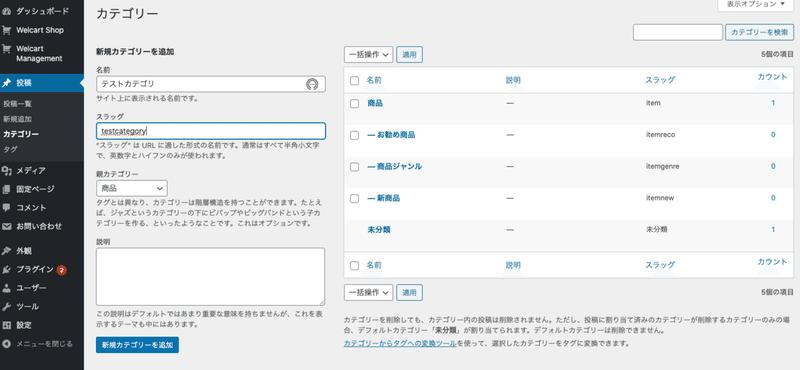Image resolution: width=800 pixels, height=370 pixels.
Task: Click the メディア media icon
Action: (x=7, y=170)
